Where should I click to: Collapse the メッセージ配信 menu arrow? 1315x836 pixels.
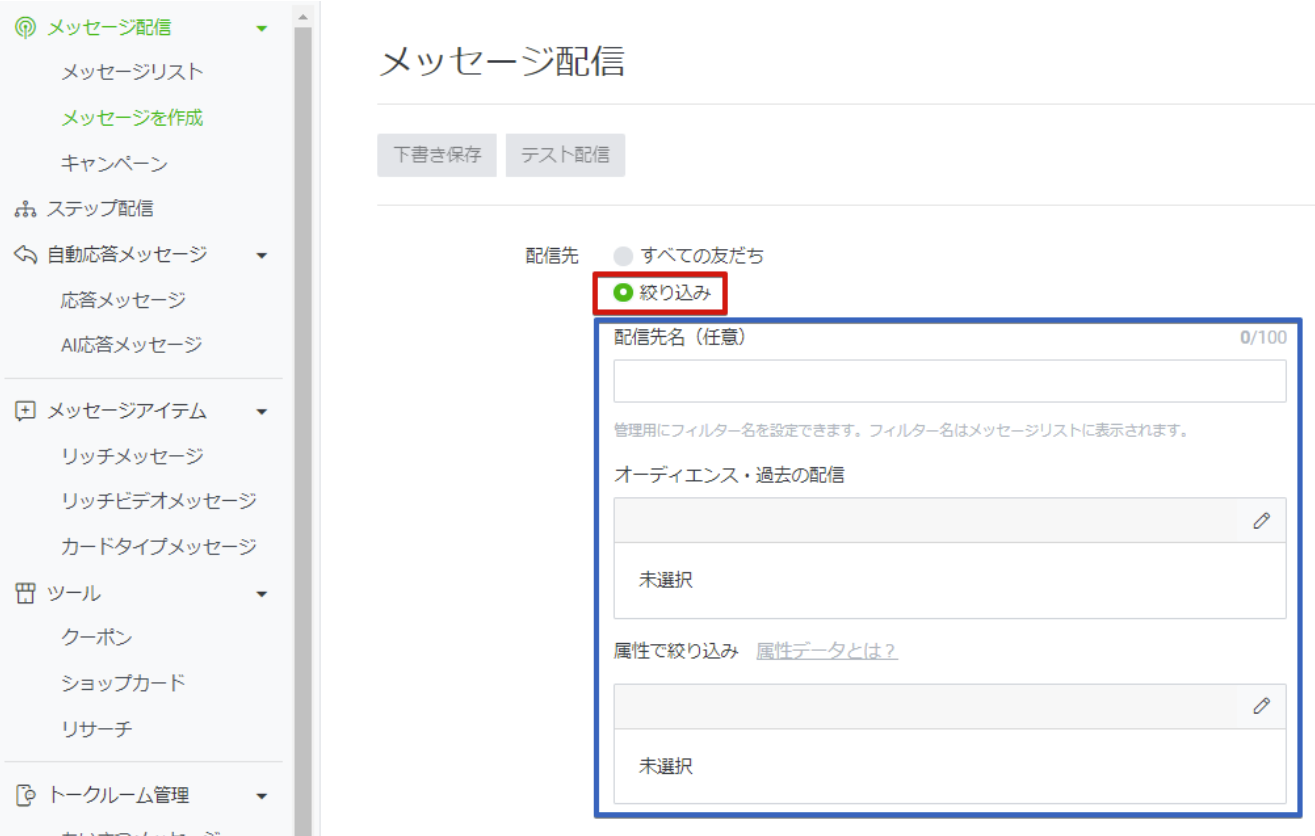coord(262,29)
